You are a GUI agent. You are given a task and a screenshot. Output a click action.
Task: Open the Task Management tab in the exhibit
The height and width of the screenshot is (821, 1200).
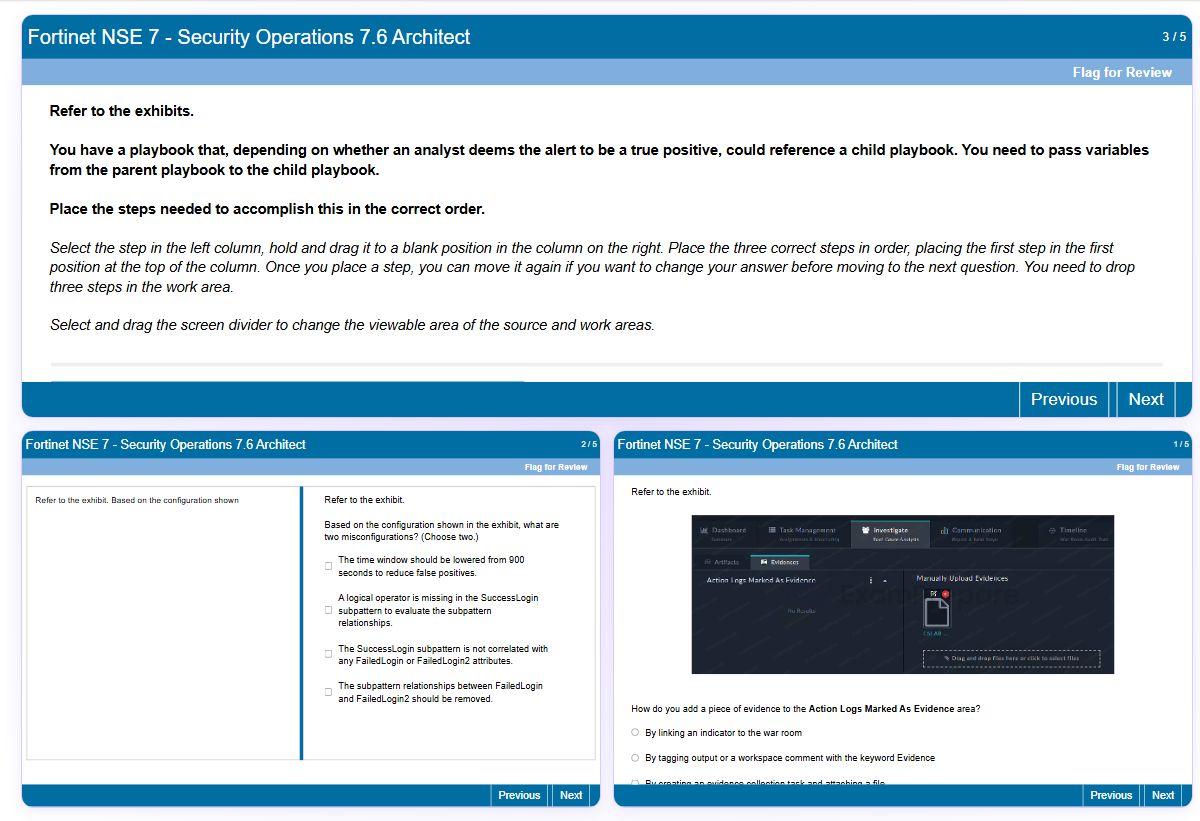pyautogui.click(x=802, y=533)
